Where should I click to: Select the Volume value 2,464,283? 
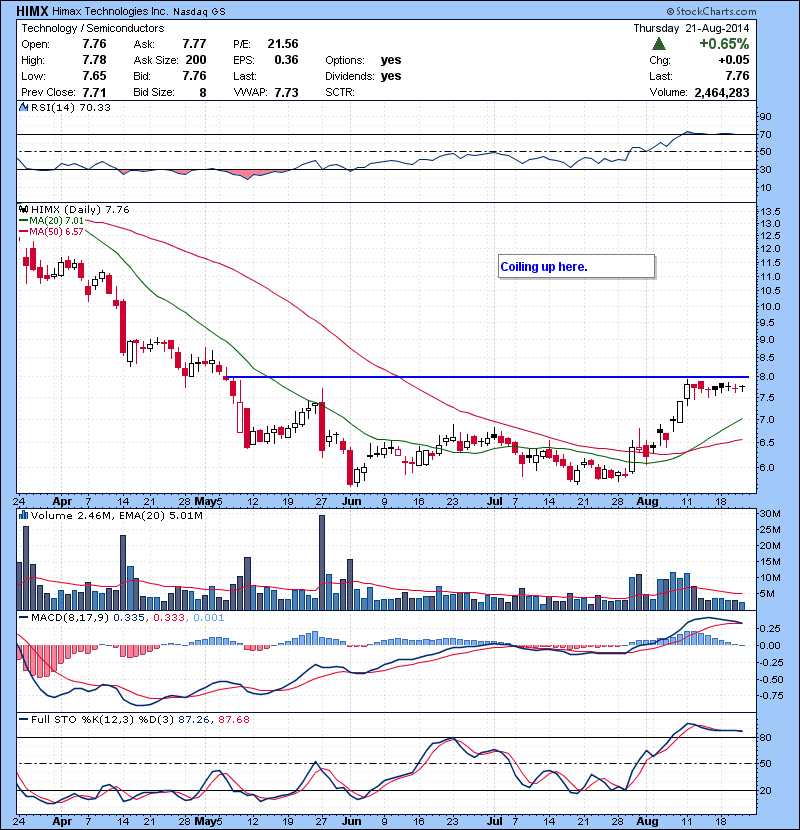click(x=722, y=93)
